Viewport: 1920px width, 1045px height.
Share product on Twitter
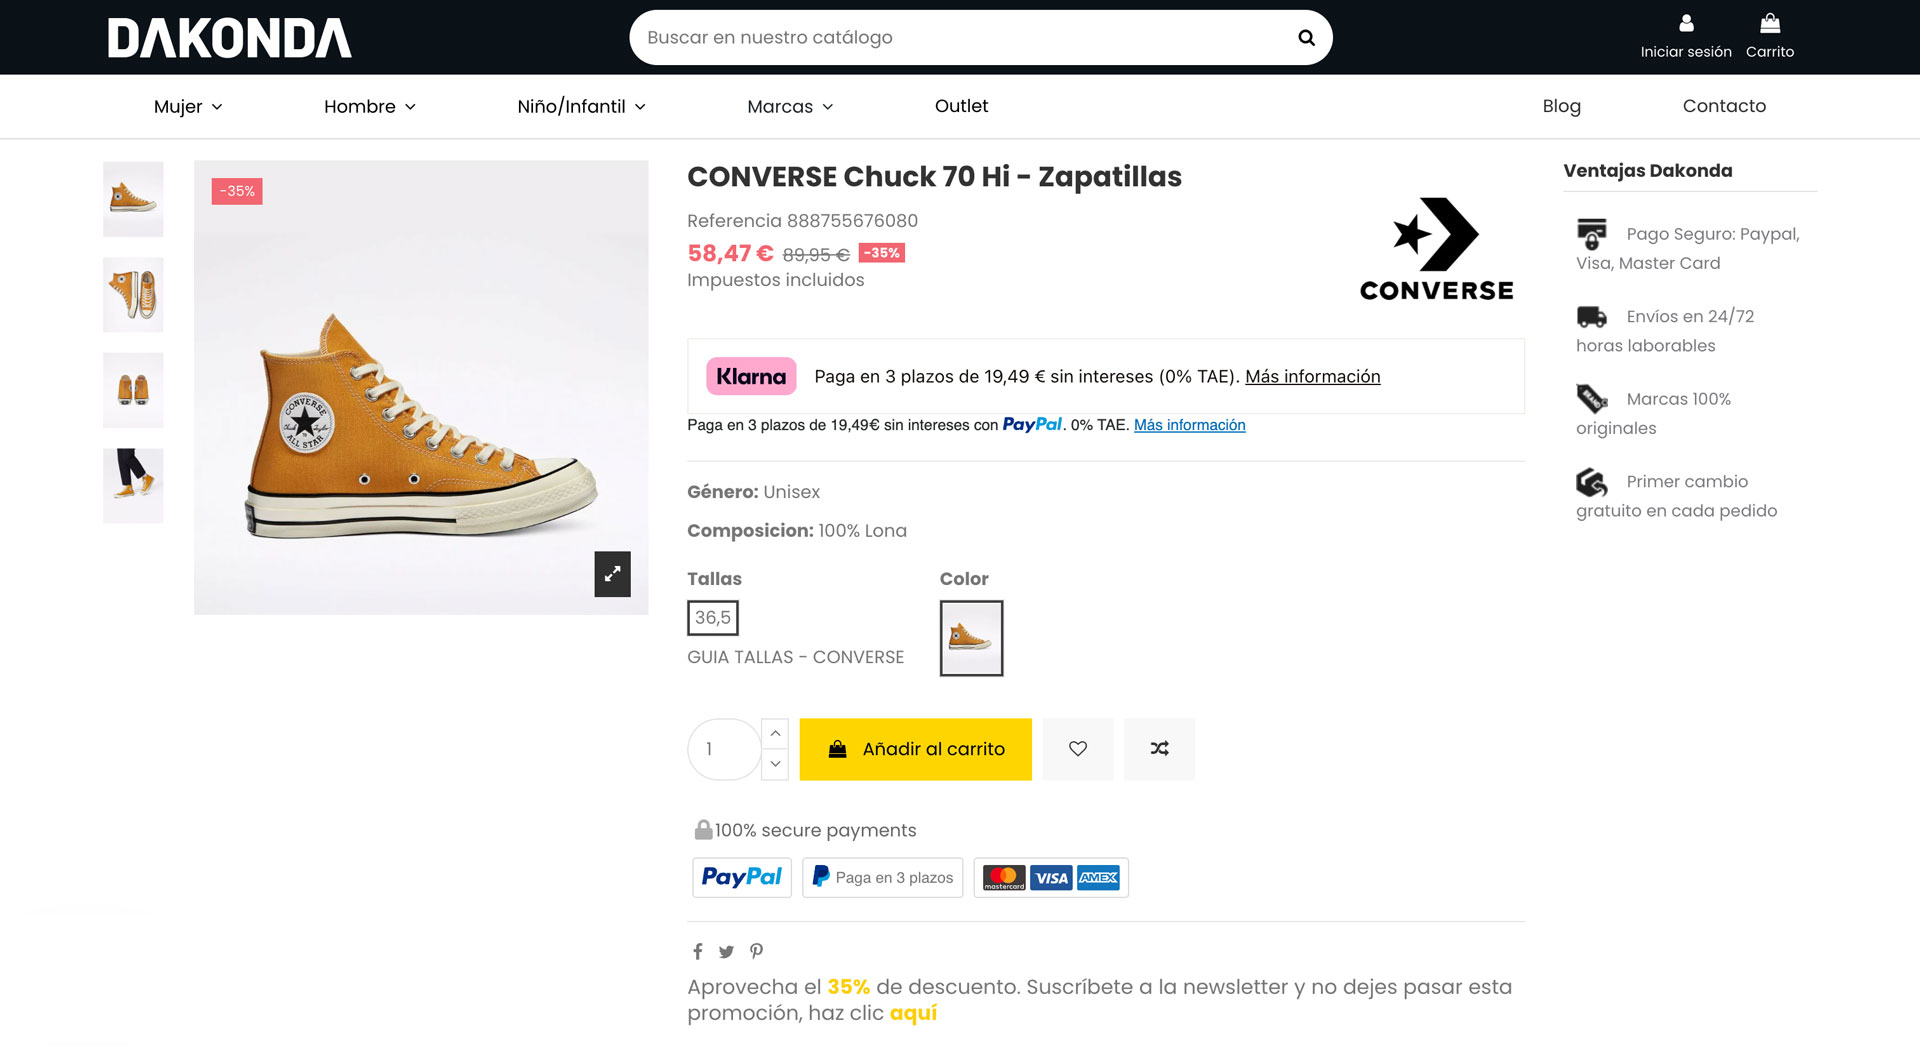coord(726,951)
